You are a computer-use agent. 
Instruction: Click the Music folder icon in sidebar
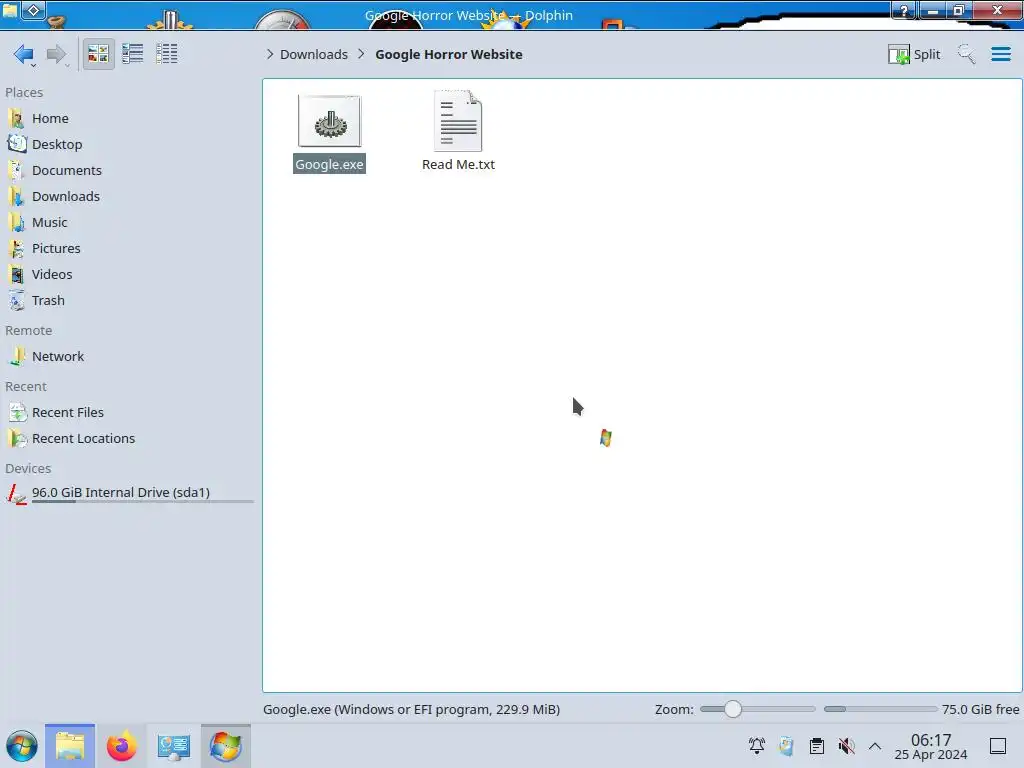tap(16, 223)
